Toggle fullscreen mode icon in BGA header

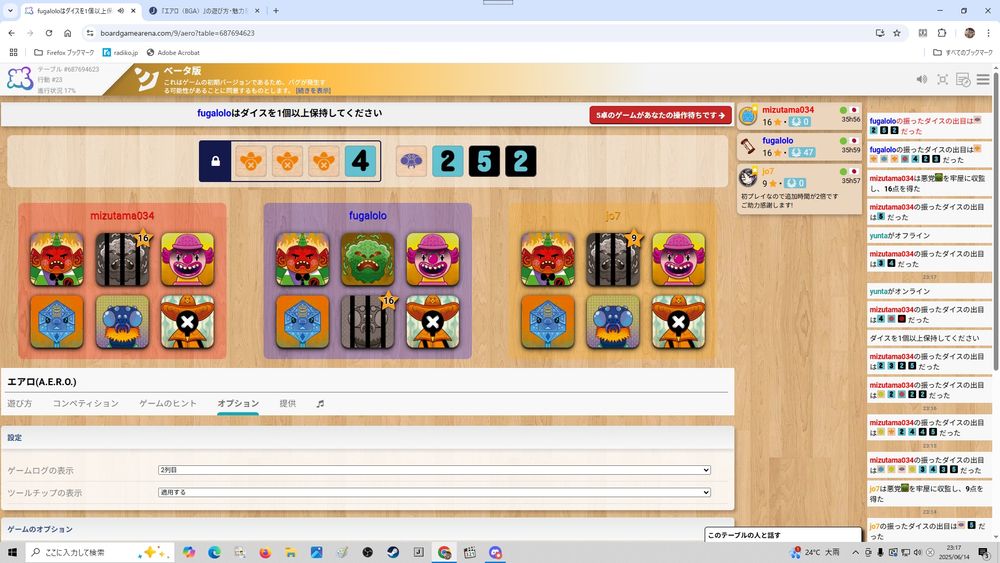tap(942, 79)
